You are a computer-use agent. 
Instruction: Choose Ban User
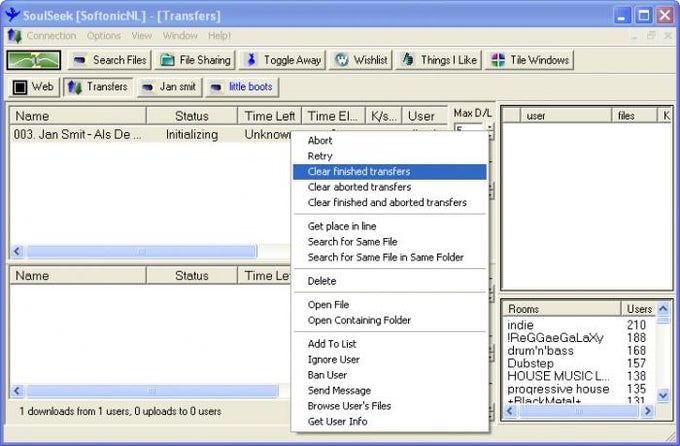389,375
